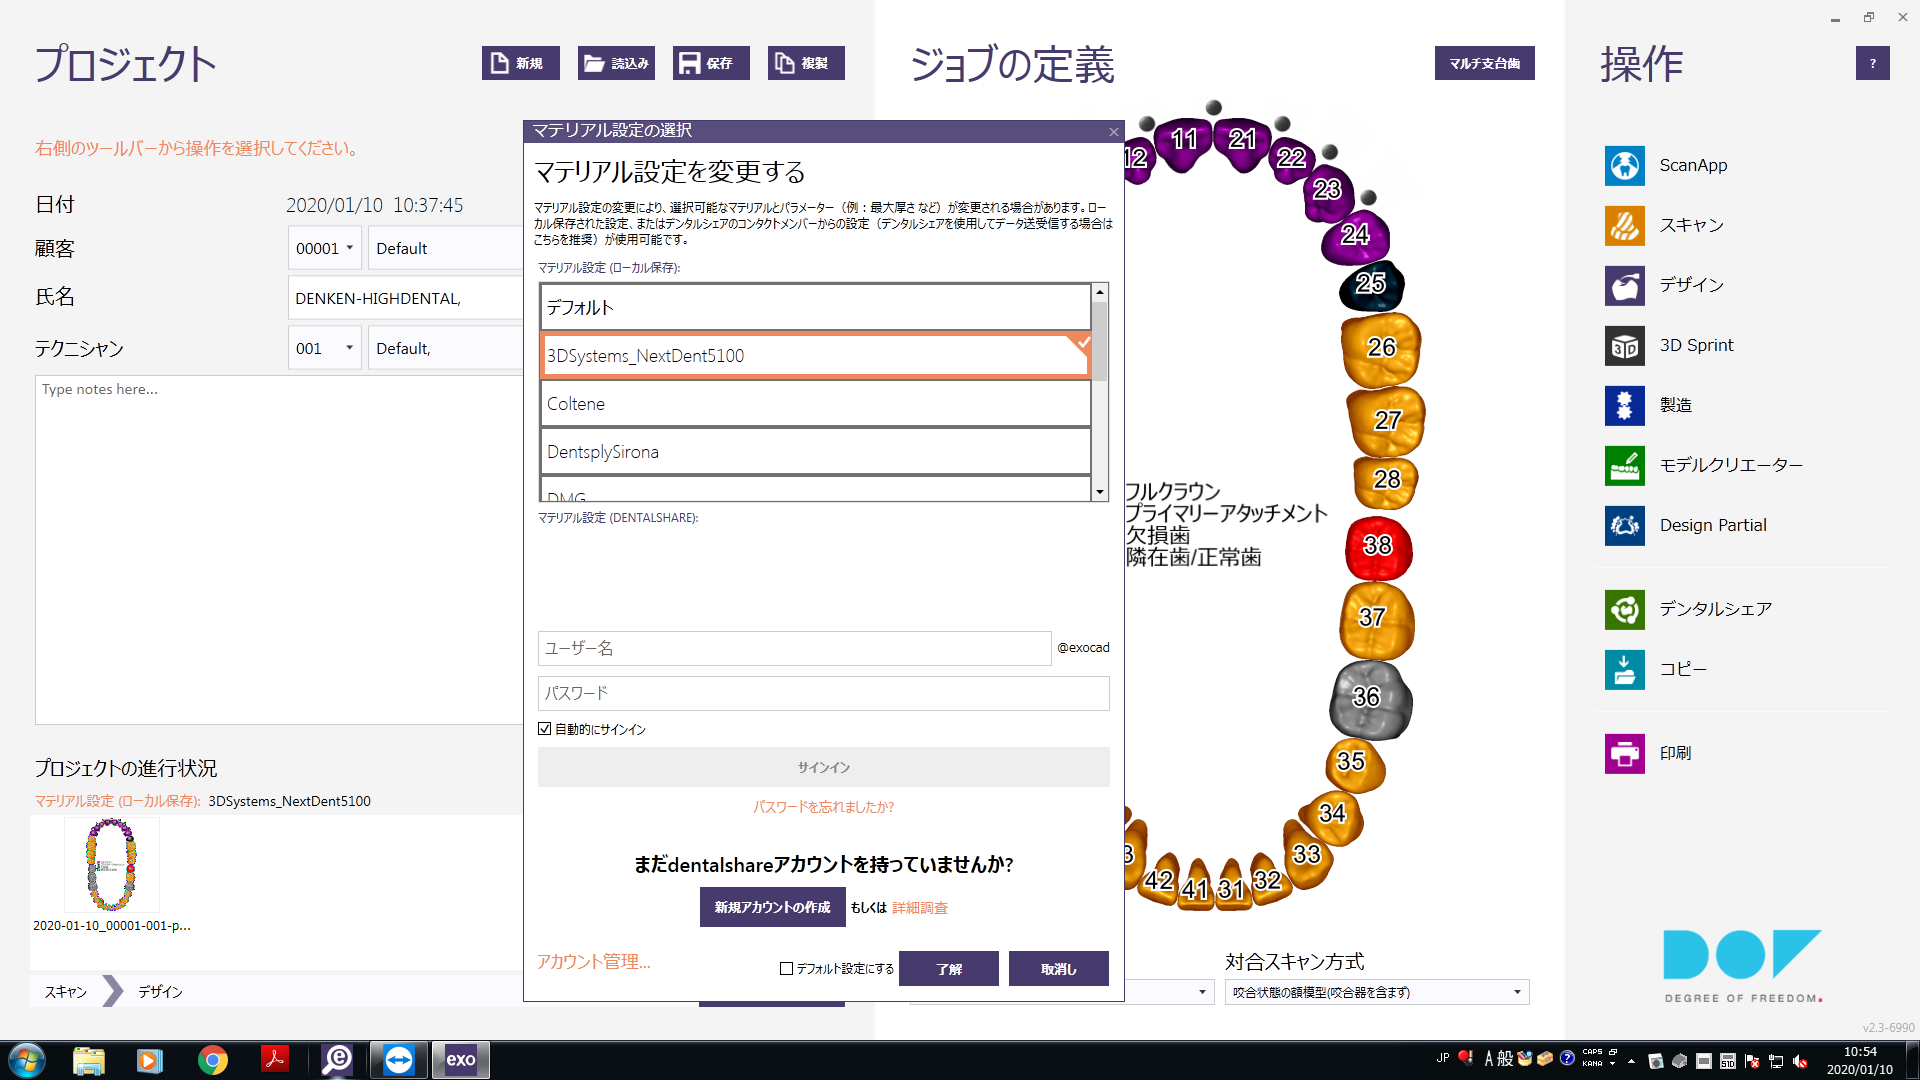This screenshot has width=1920, height=1080.
Task: Open ScanApp from the operations panel
Action: point(1624,166)
